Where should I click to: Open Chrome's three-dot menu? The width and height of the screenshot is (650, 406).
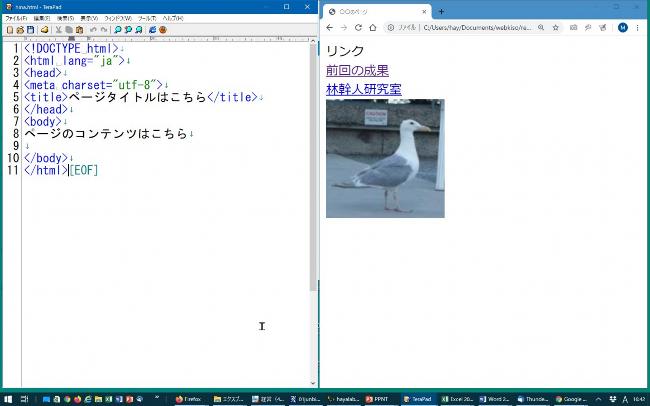(x=640, y=28)
